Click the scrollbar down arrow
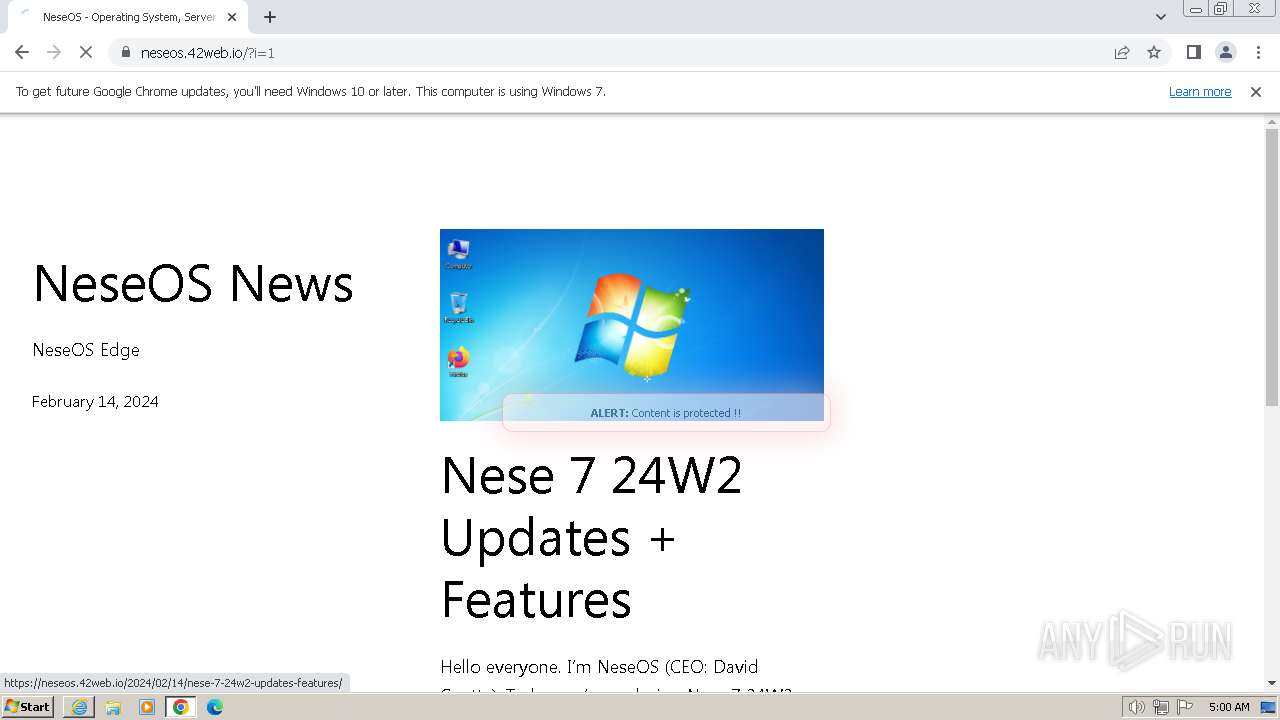 tap(1272, 683)
